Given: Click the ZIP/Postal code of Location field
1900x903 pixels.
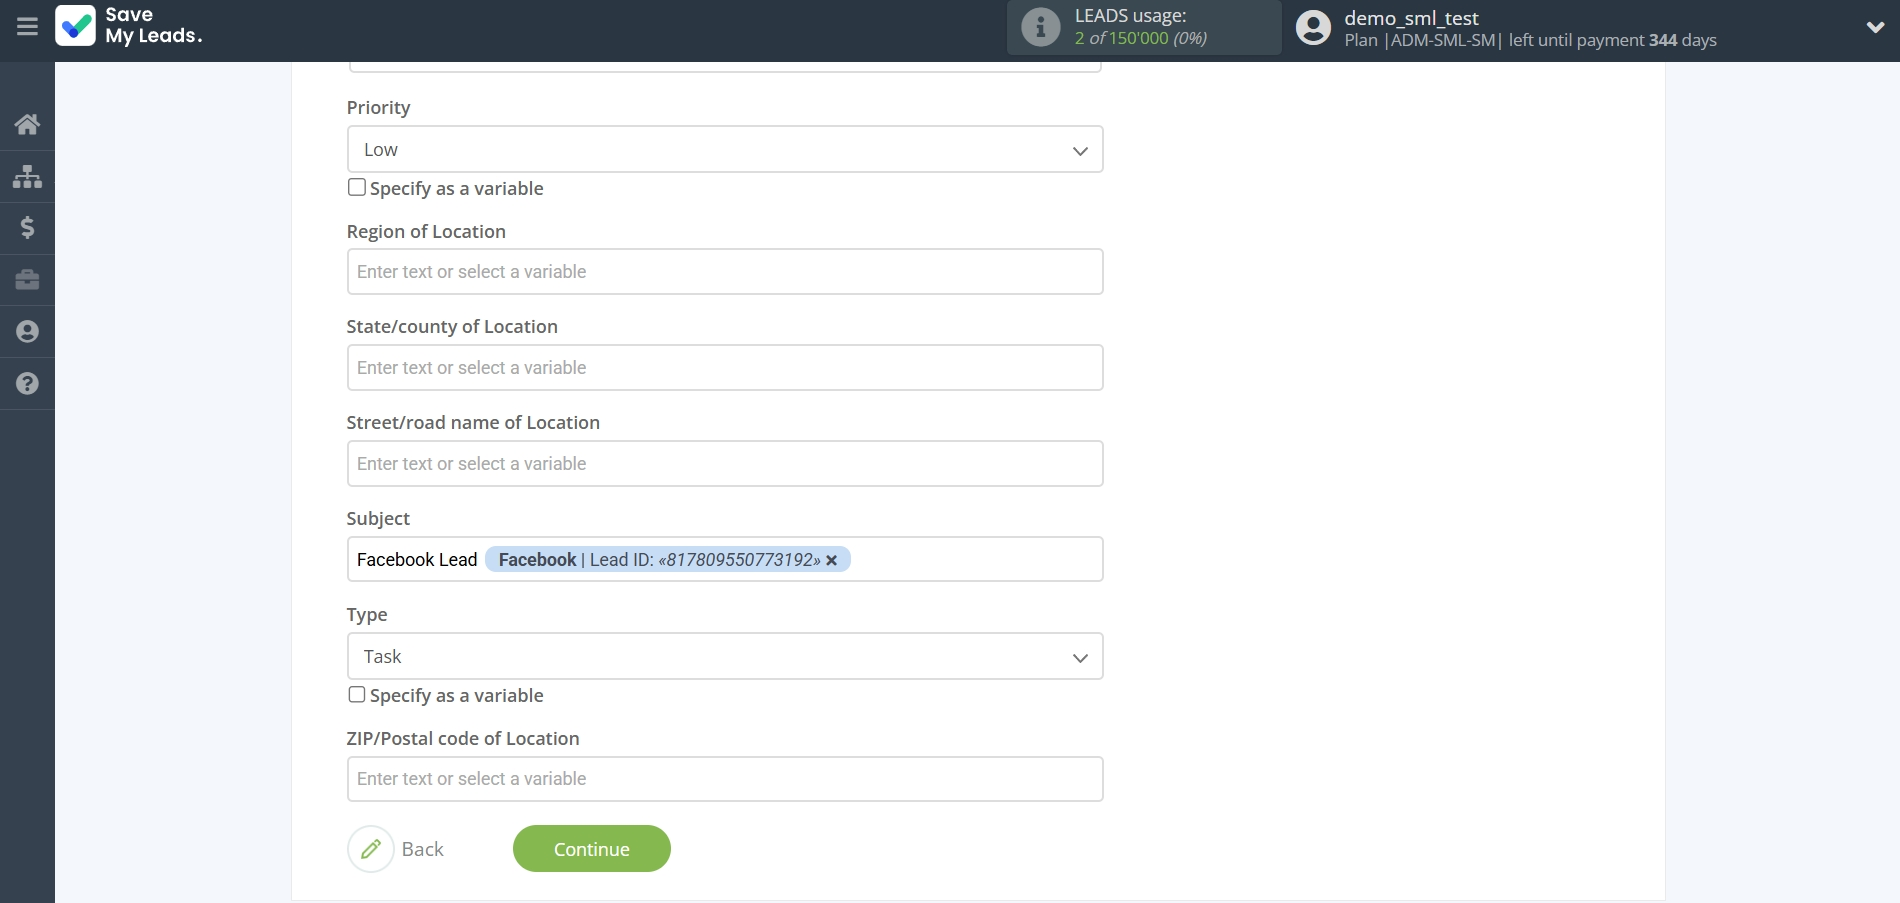Looking at the screenshot, I should pos(724,779).
